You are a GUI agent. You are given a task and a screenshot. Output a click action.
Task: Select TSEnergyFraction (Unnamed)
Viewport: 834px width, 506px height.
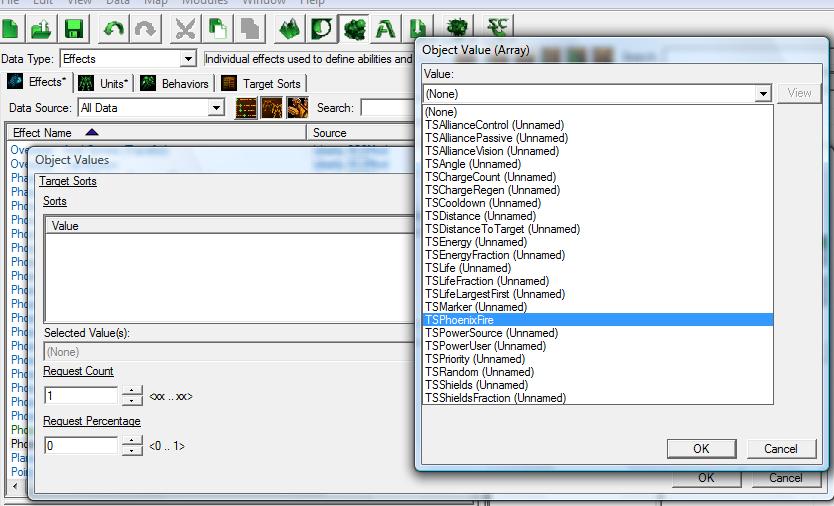click(598, 255)
